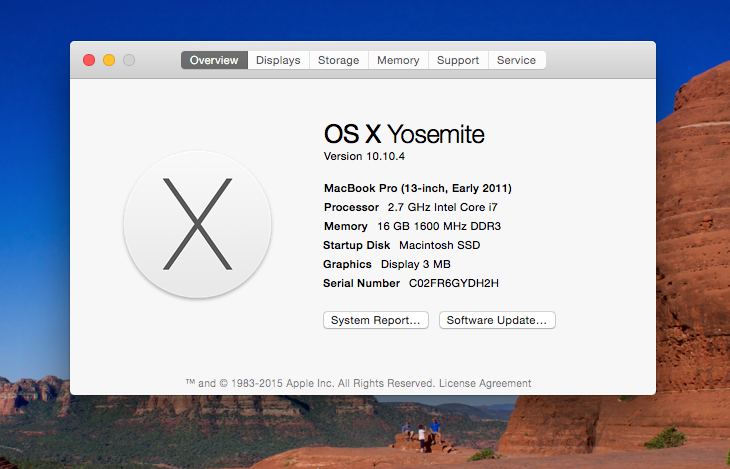Click startup disk name Macintosh SSD

pyautogui.click(x=439, y=245)
